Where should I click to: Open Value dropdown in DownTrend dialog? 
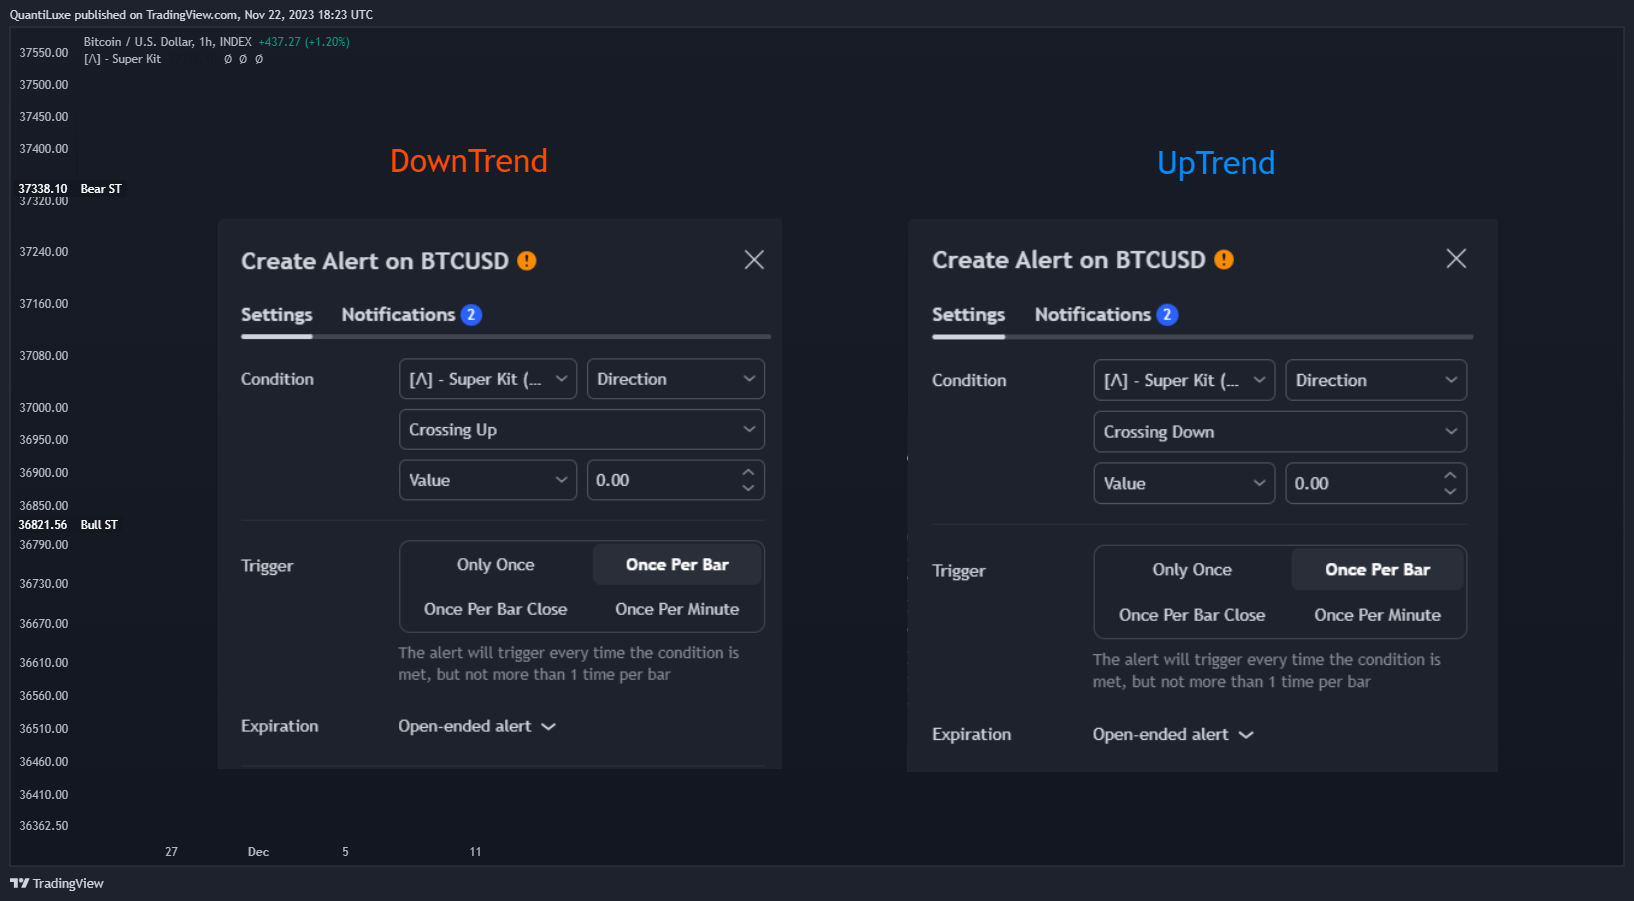coord(488,480)
